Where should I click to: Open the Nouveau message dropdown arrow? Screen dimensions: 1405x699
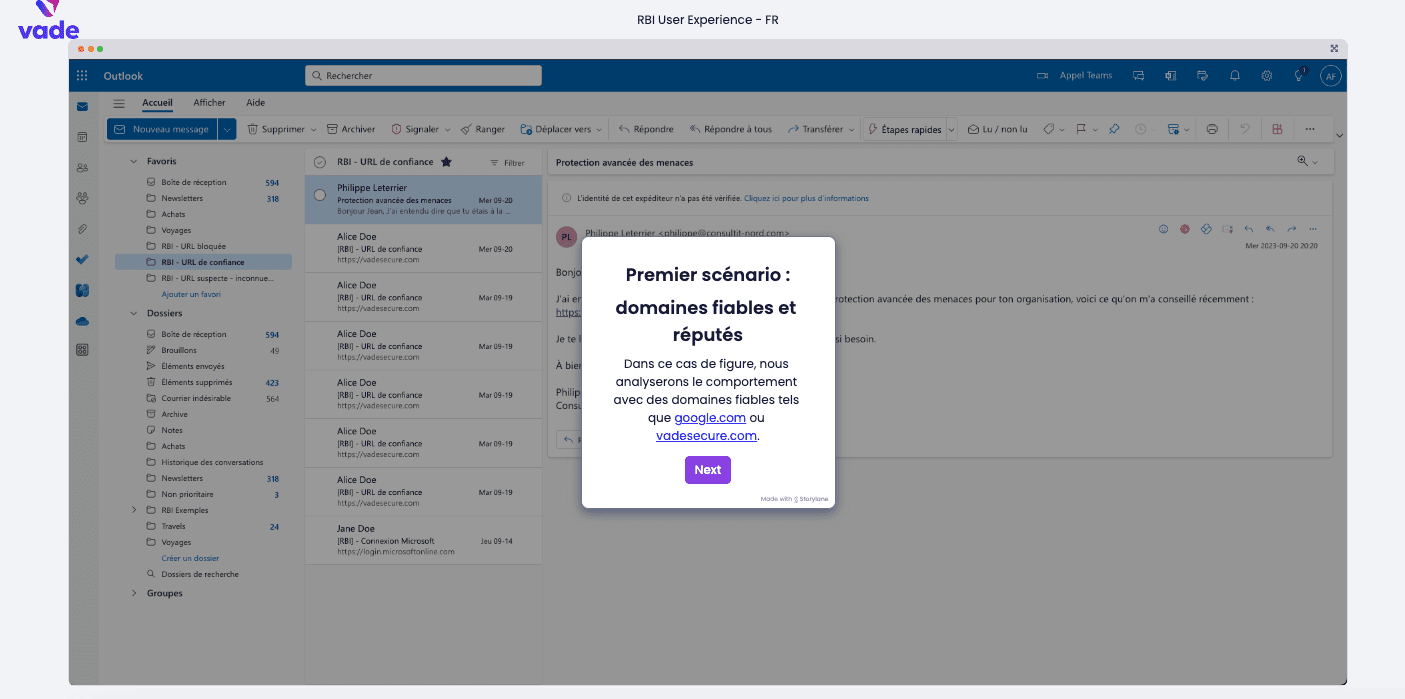(227, 129)
